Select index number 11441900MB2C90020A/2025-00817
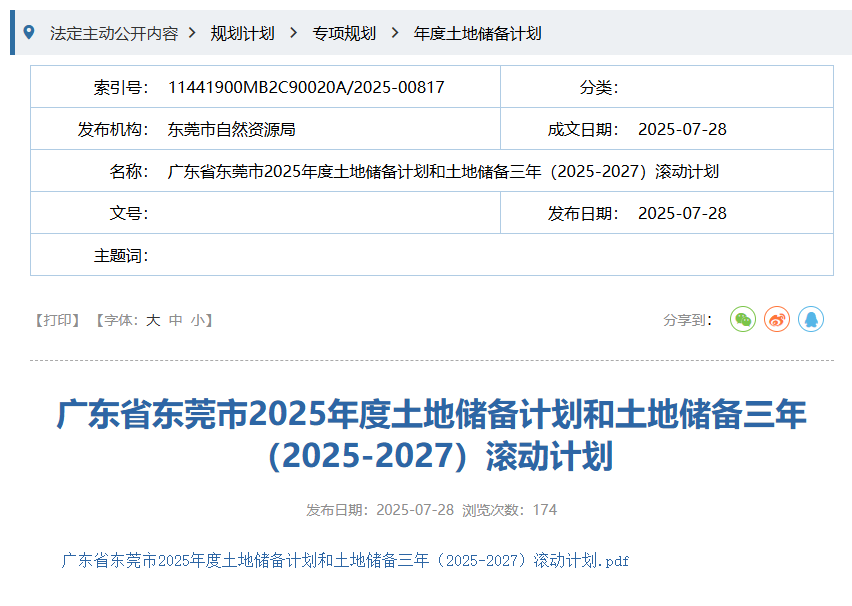This screenshot has height=606, width=852. [x=306, y=87]
